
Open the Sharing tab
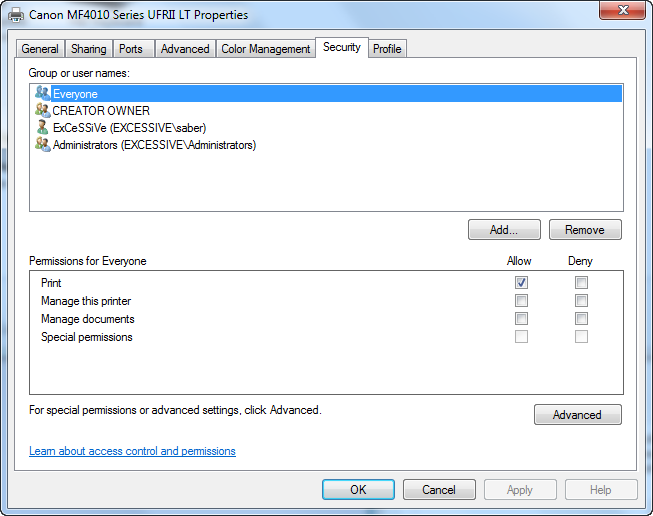89,49
